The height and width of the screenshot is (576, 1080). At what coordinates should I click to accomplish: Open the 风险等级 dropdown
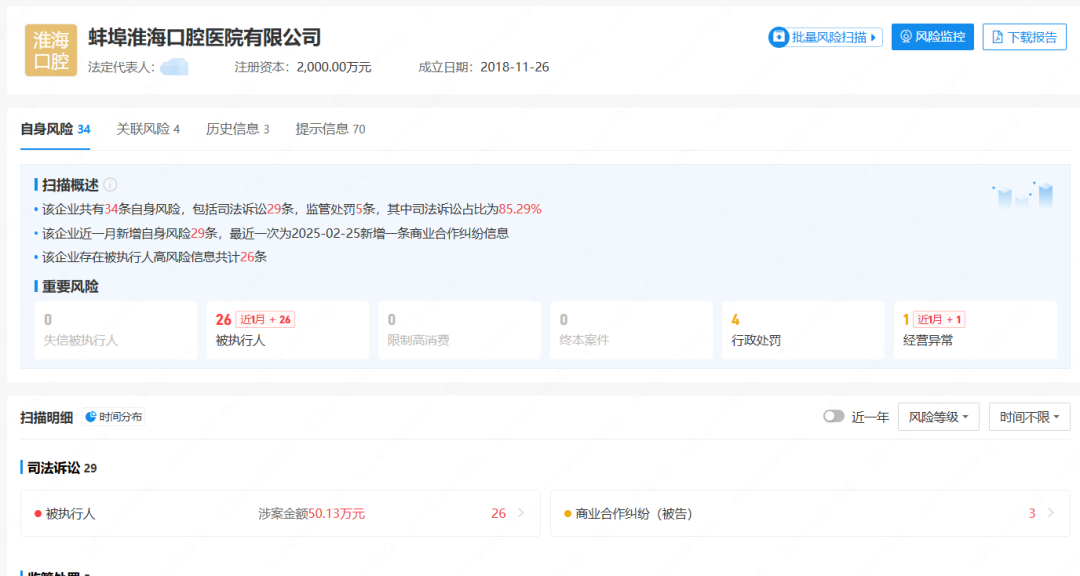tap(939, 417)
